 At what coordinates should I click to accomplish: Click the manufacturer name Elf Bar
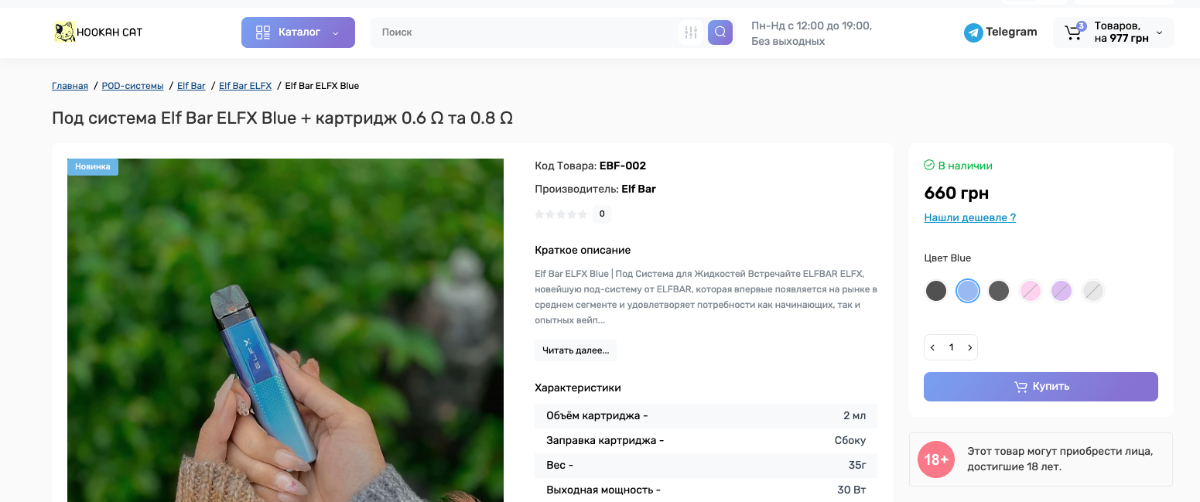point(638,189)
